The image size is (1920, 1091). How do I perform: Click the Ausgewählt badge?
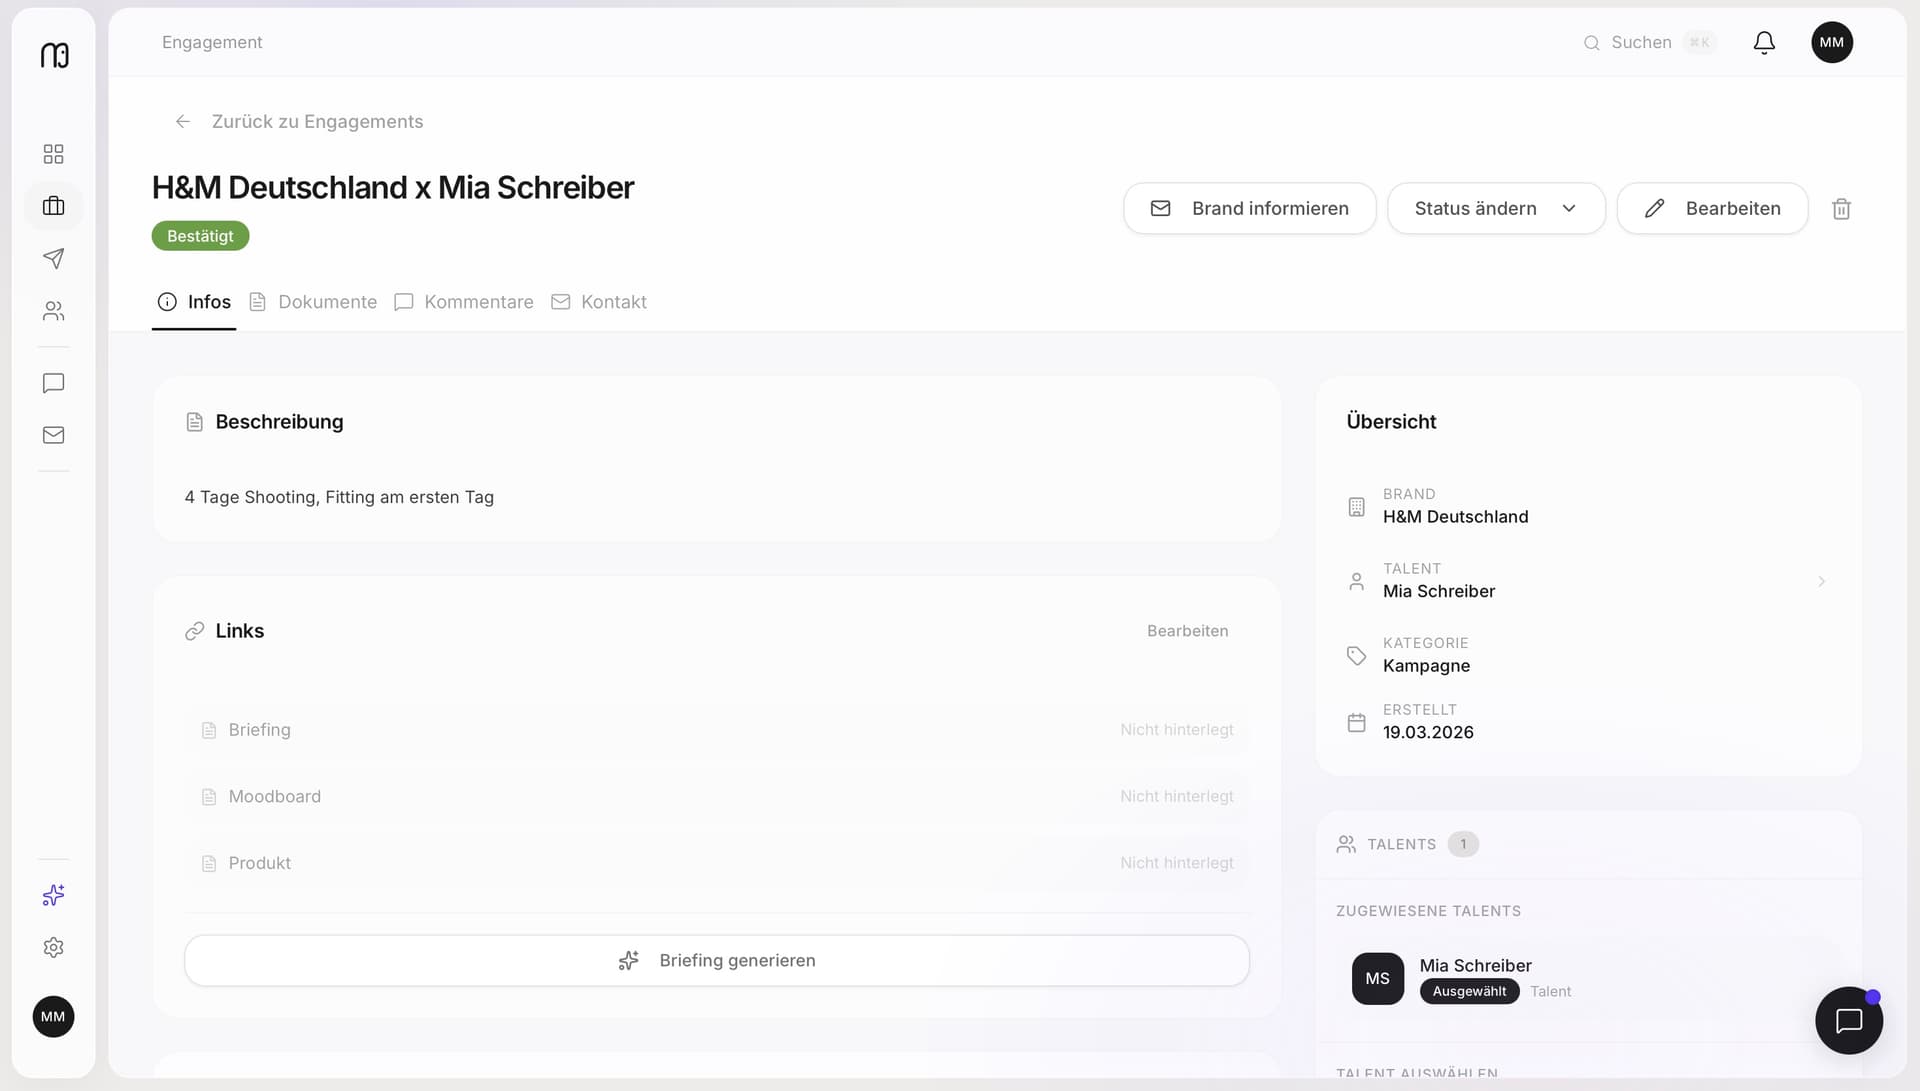click(1469, 992)
